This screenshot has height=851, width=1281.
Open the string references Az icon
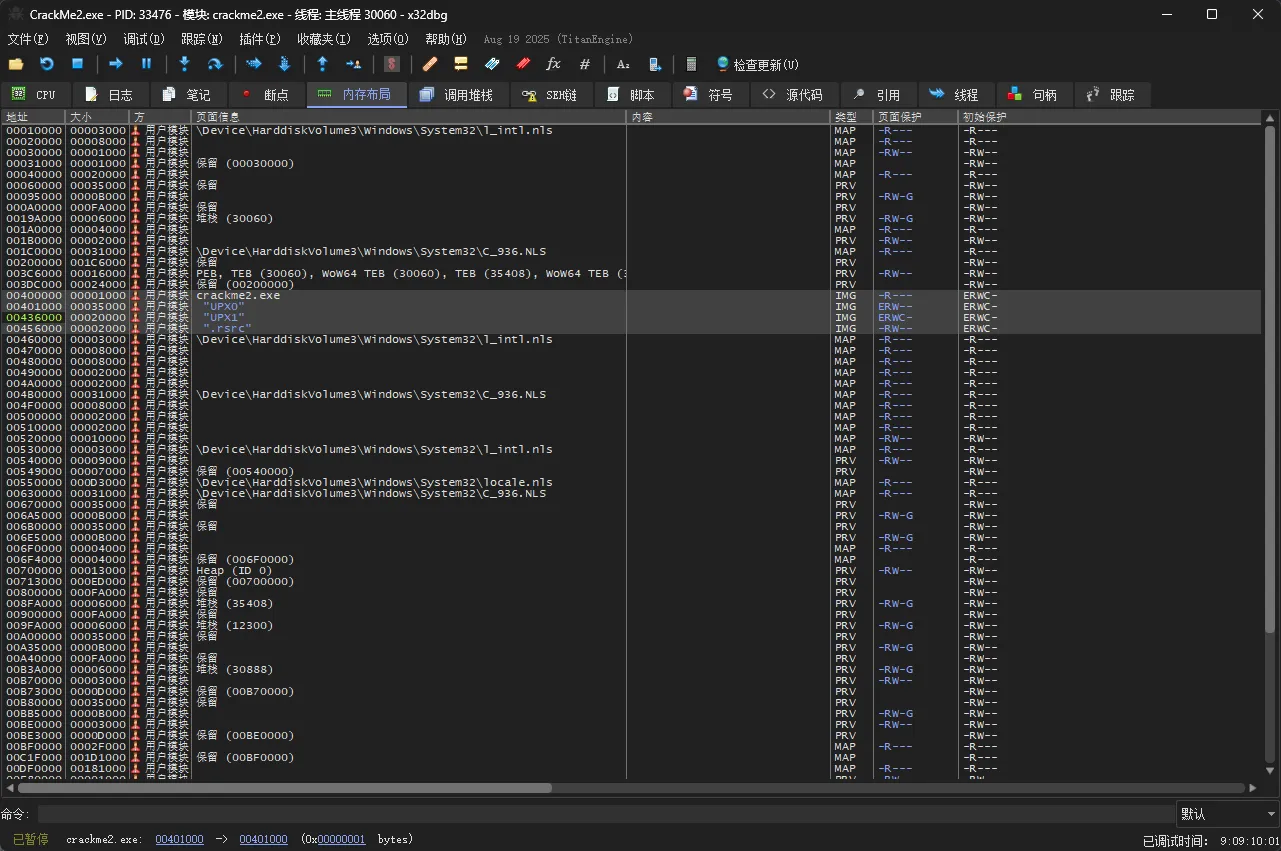point(623,64)
